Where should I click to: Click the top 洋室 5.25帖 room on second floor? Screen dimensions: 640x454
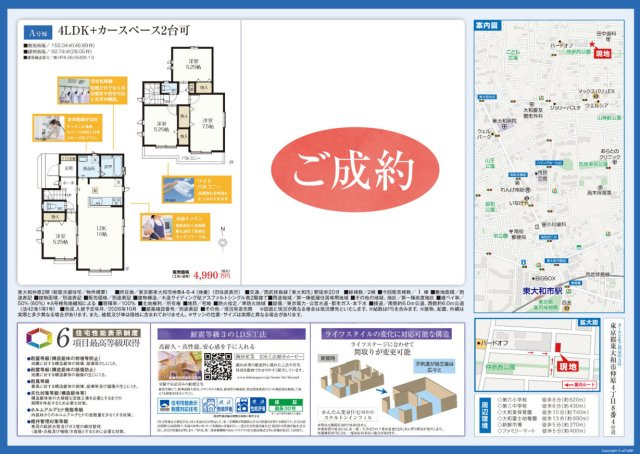(192, 63)
